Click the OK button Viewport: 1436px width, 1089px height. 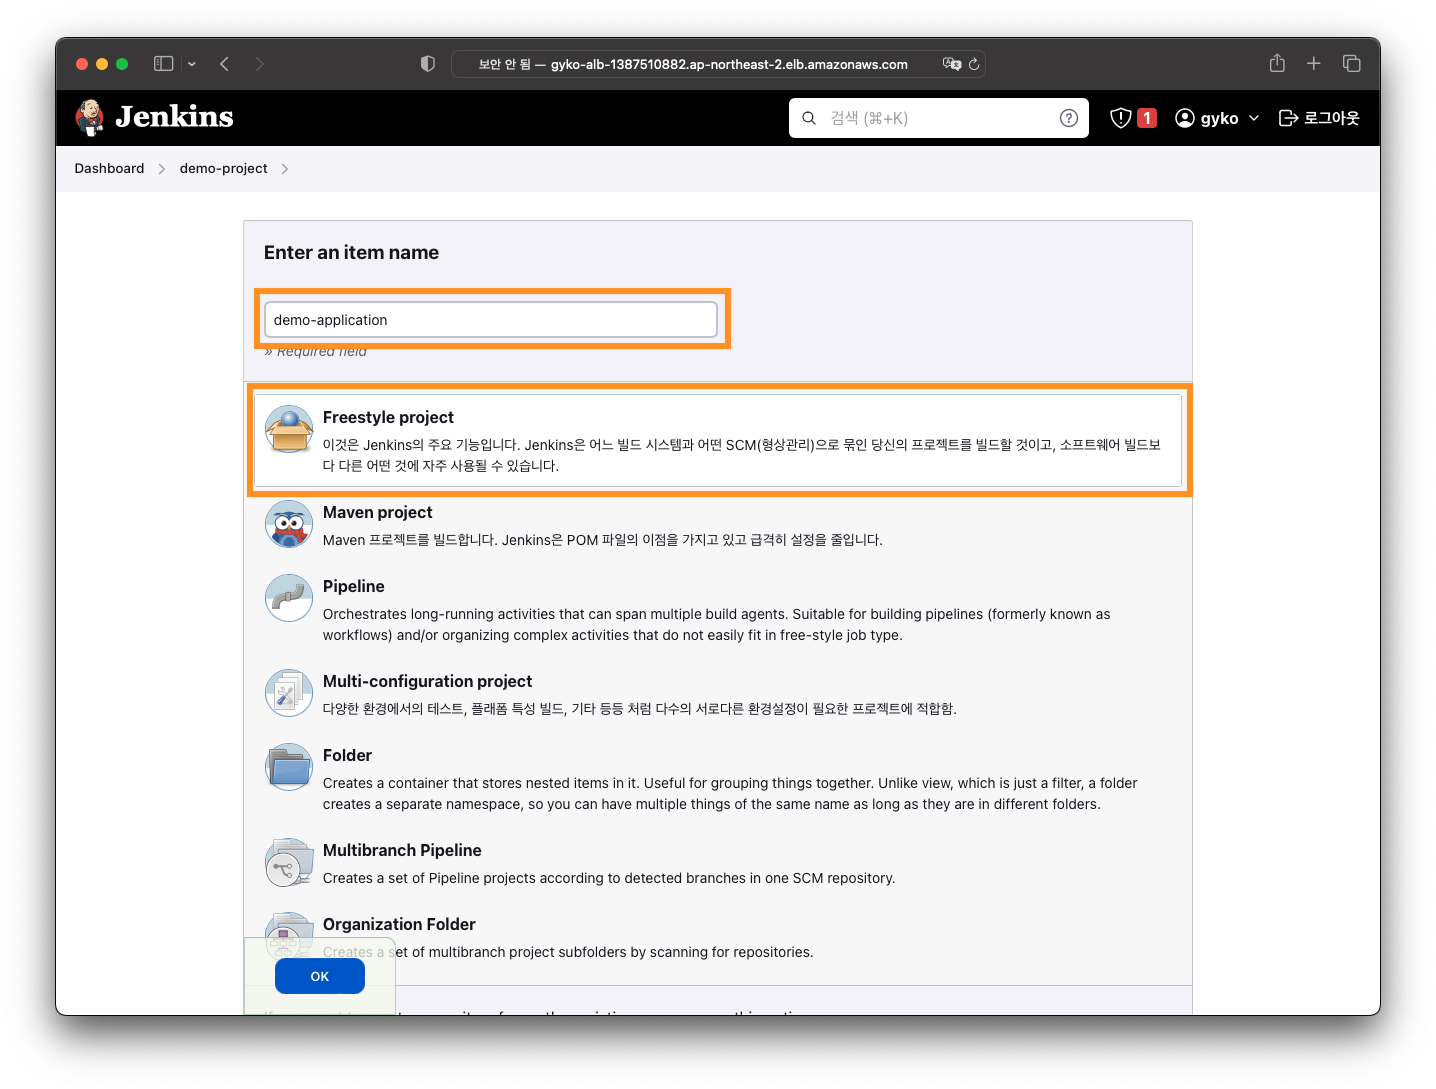tap(320, 976)
